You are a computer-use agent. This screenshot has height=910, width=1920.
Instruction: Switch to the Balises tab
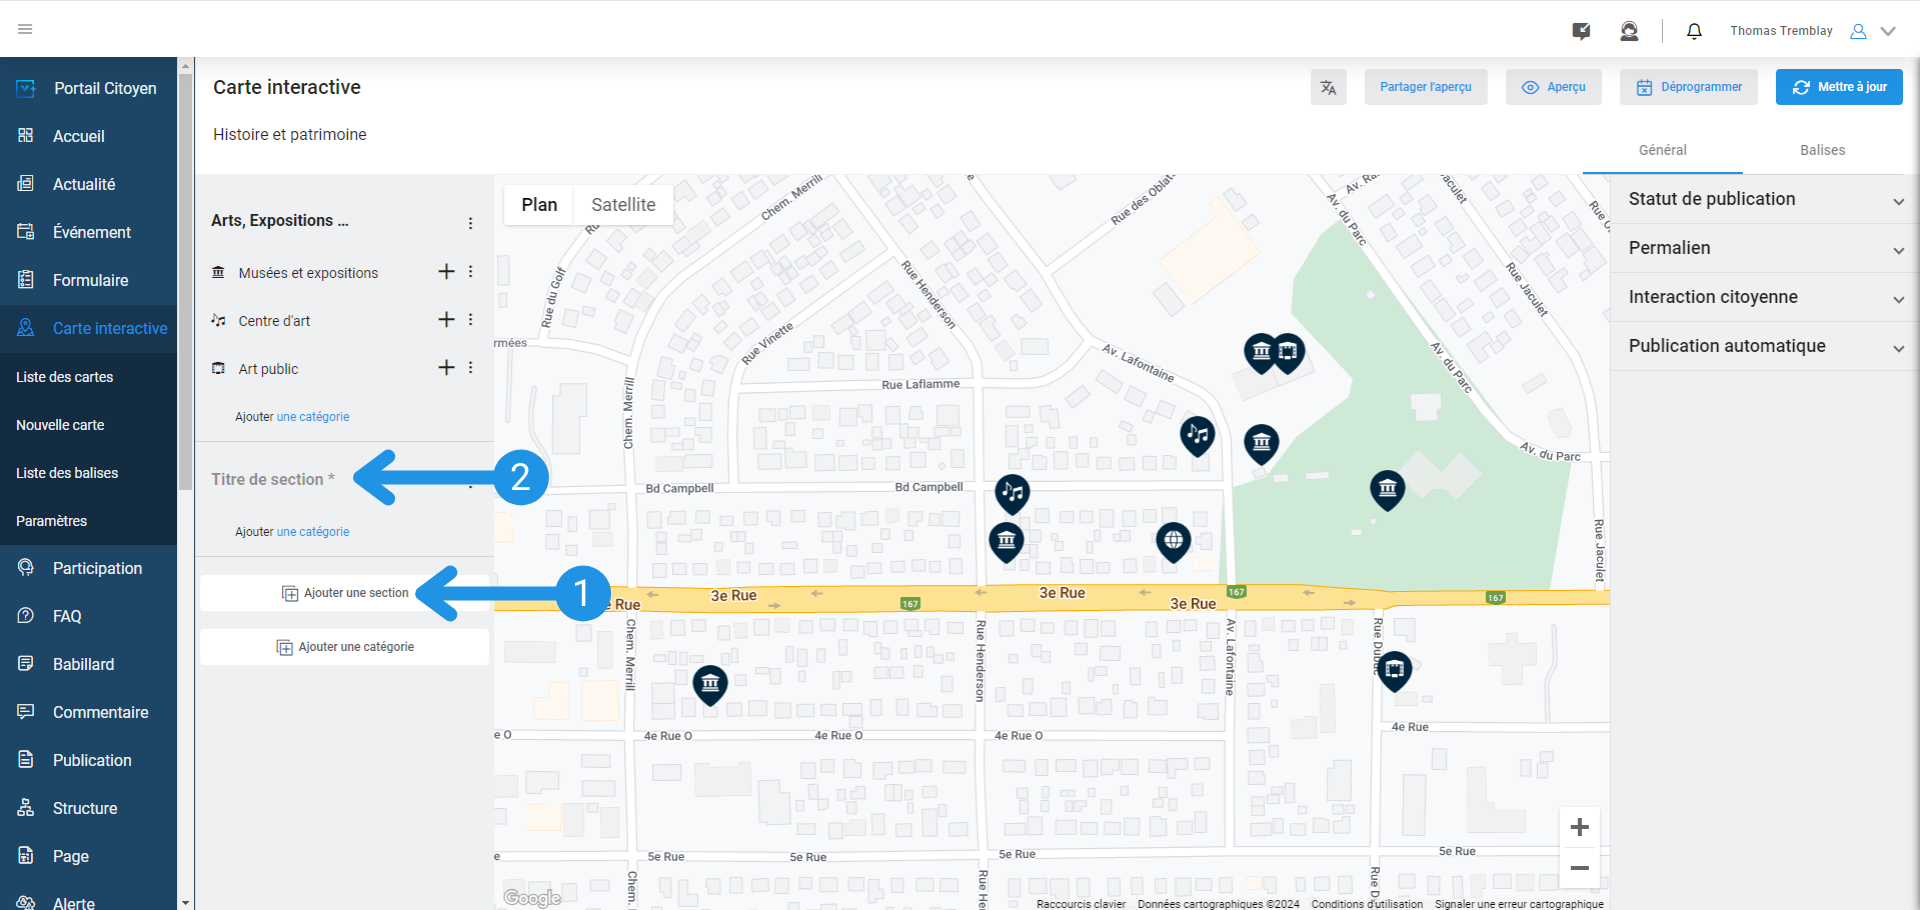(x=1822, y=150)
